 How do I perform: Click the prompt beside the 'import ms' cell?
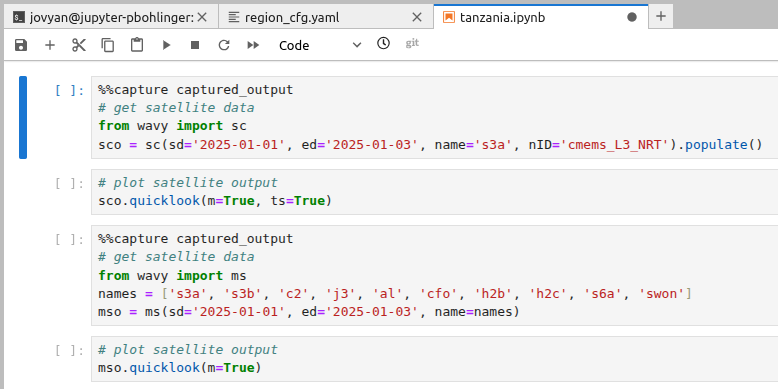coord(70,240)
